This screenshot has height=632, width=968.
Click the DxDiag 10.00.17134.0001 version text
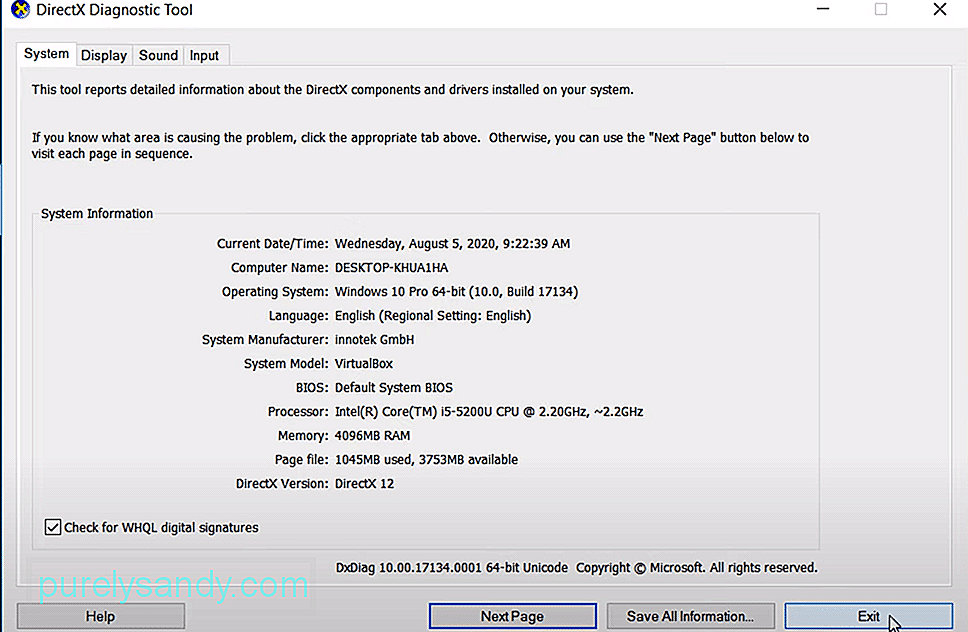451,568
